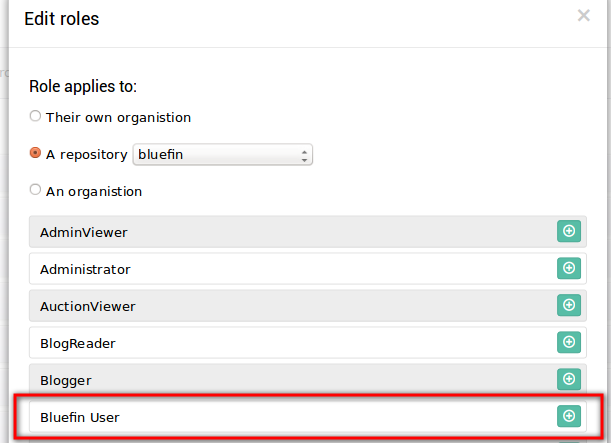Image resolution: width=611 pixels, height=443 pixels.
Task: Click 'An organistion' label text
Action: [94, 192]
